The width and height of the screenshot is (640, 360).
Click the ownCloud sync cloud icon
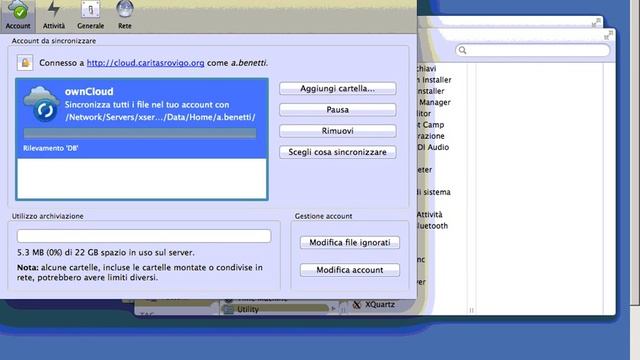click(x=41, y=104)
